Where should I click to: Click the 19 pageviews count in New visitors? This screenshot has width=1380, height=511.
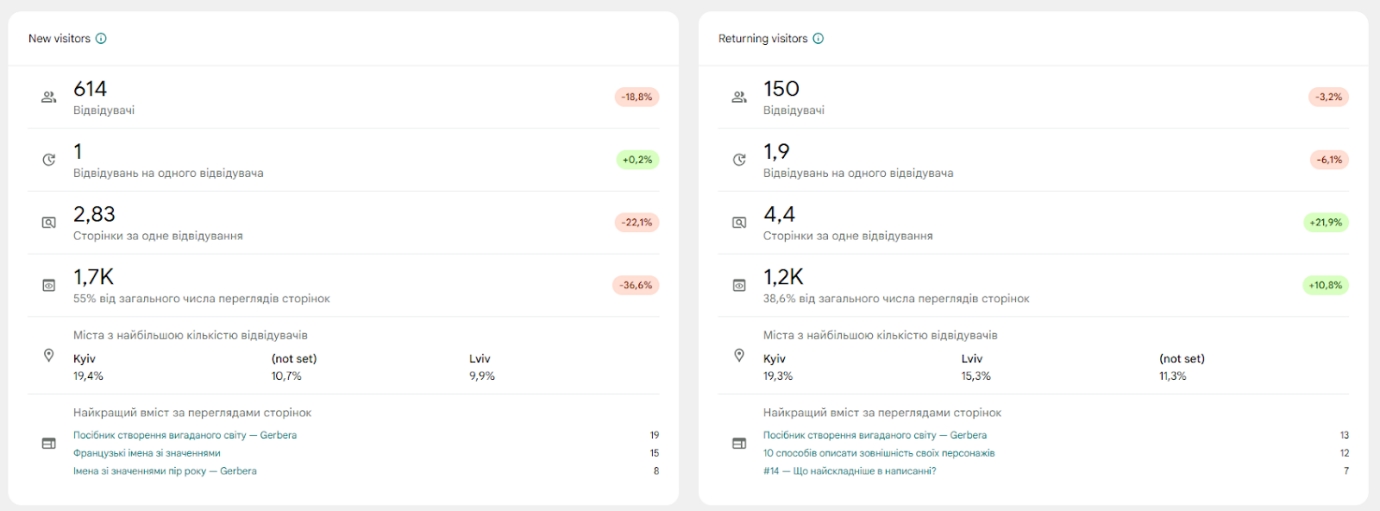point(654,435)
